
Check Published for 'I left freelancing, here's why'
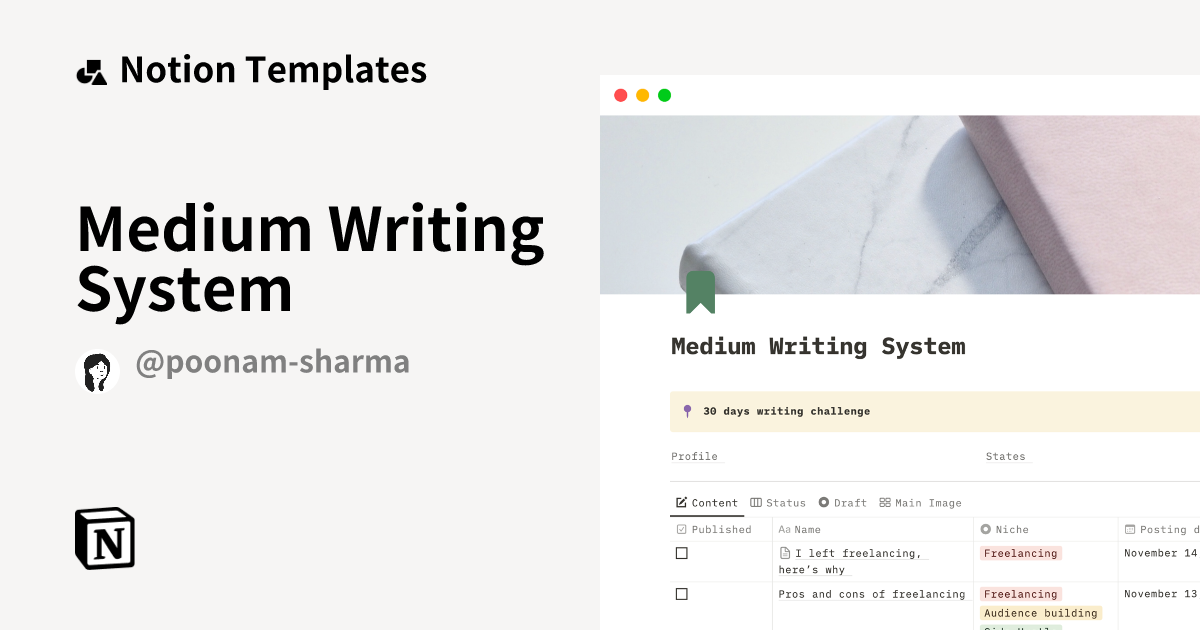coord(682,553)
